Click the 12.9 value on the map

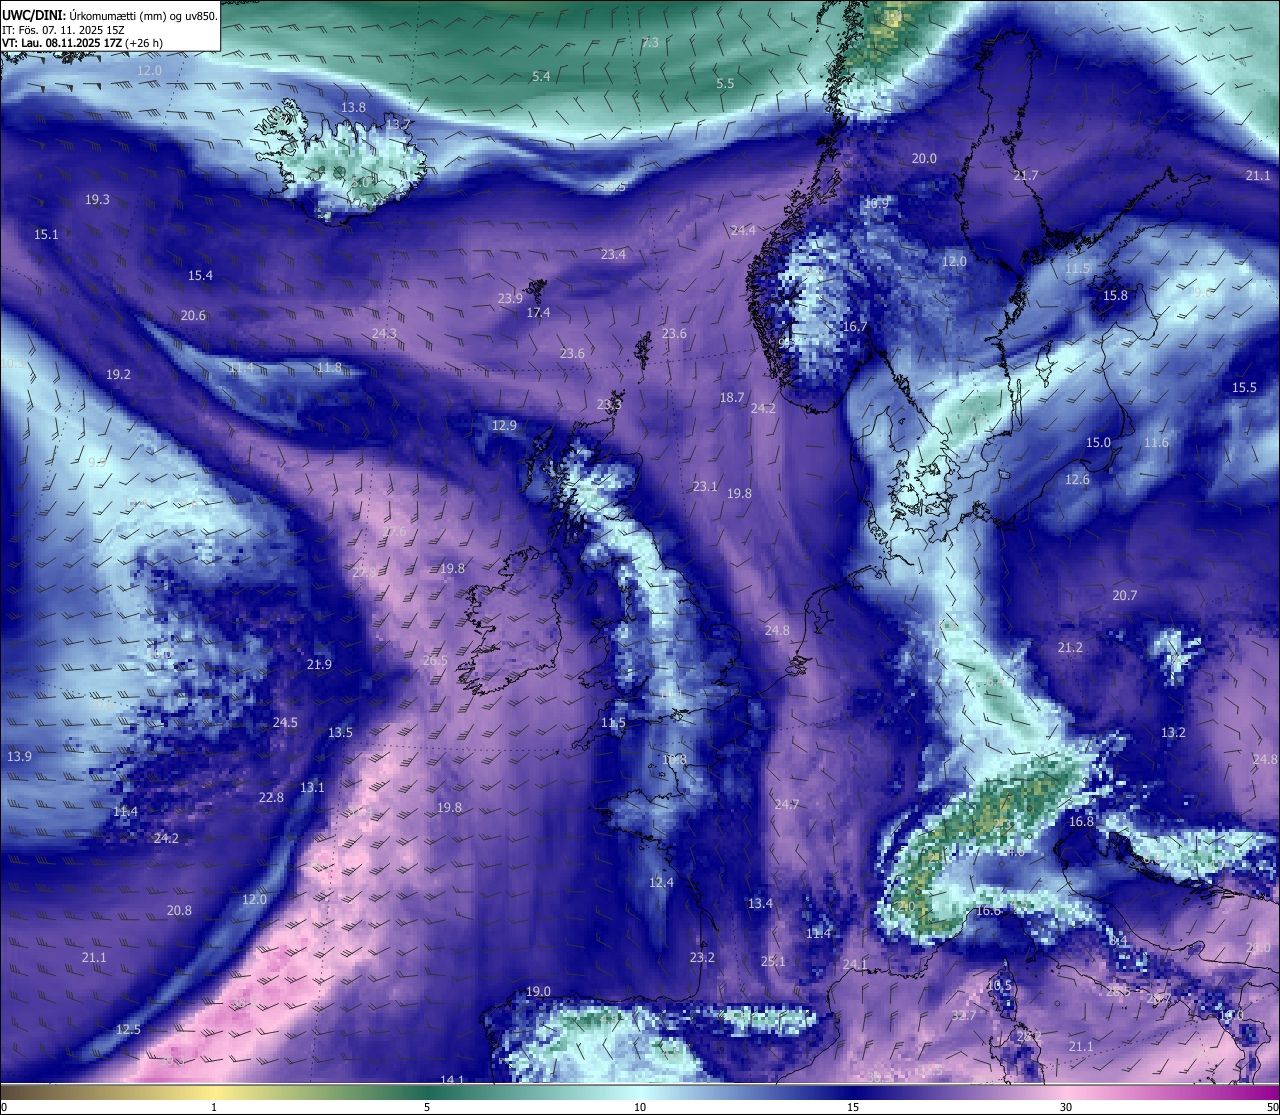(504, 426)
